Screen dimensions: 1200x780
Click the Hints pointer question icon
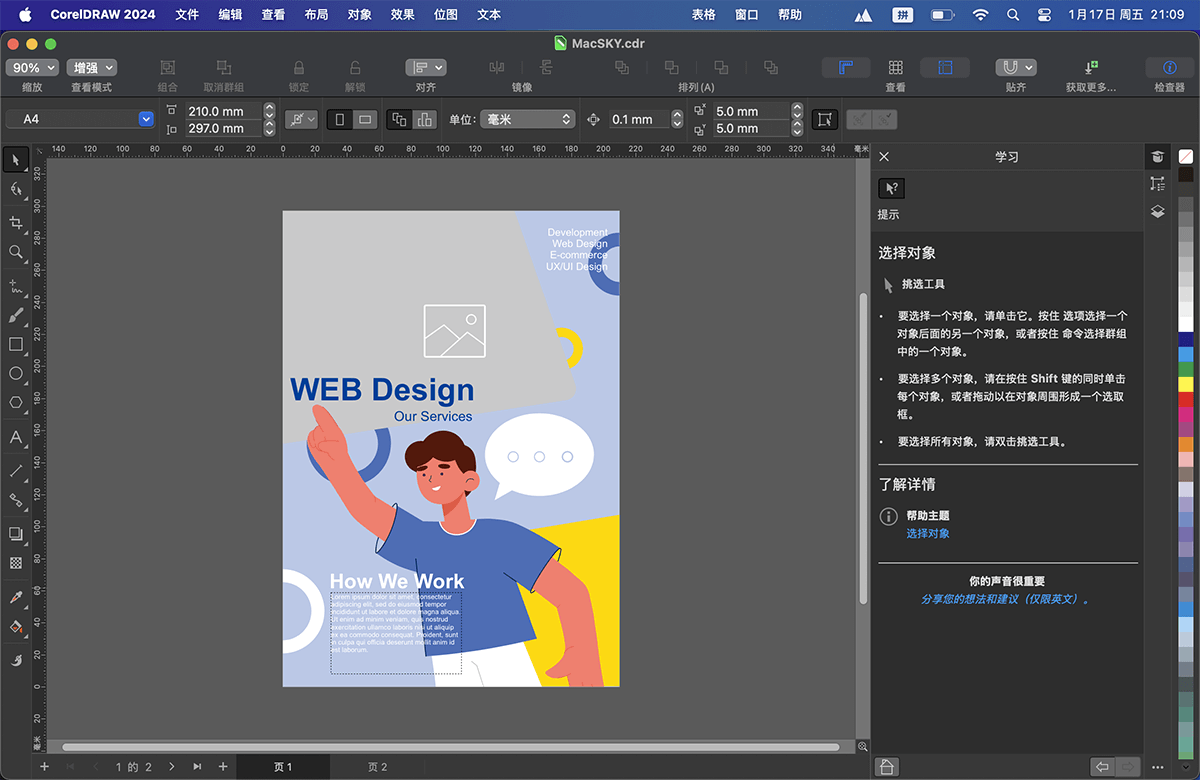pos(891,188)
